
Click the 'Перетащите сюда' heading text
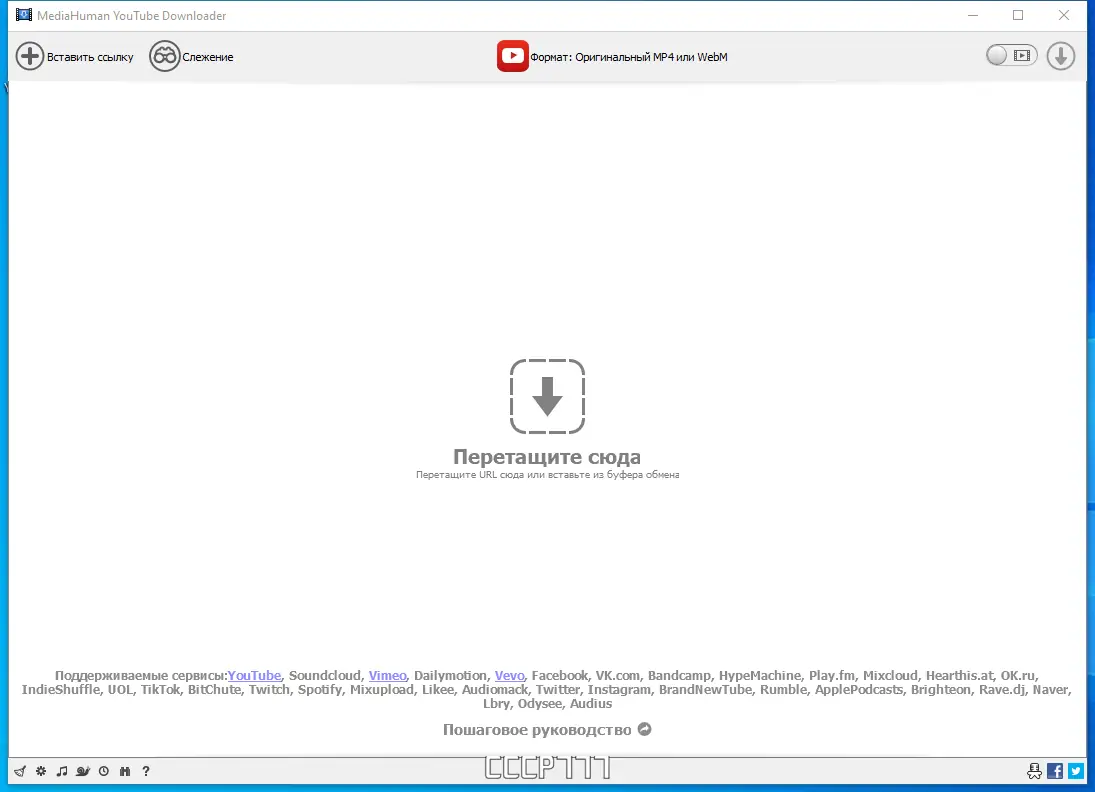coord(547,457)
